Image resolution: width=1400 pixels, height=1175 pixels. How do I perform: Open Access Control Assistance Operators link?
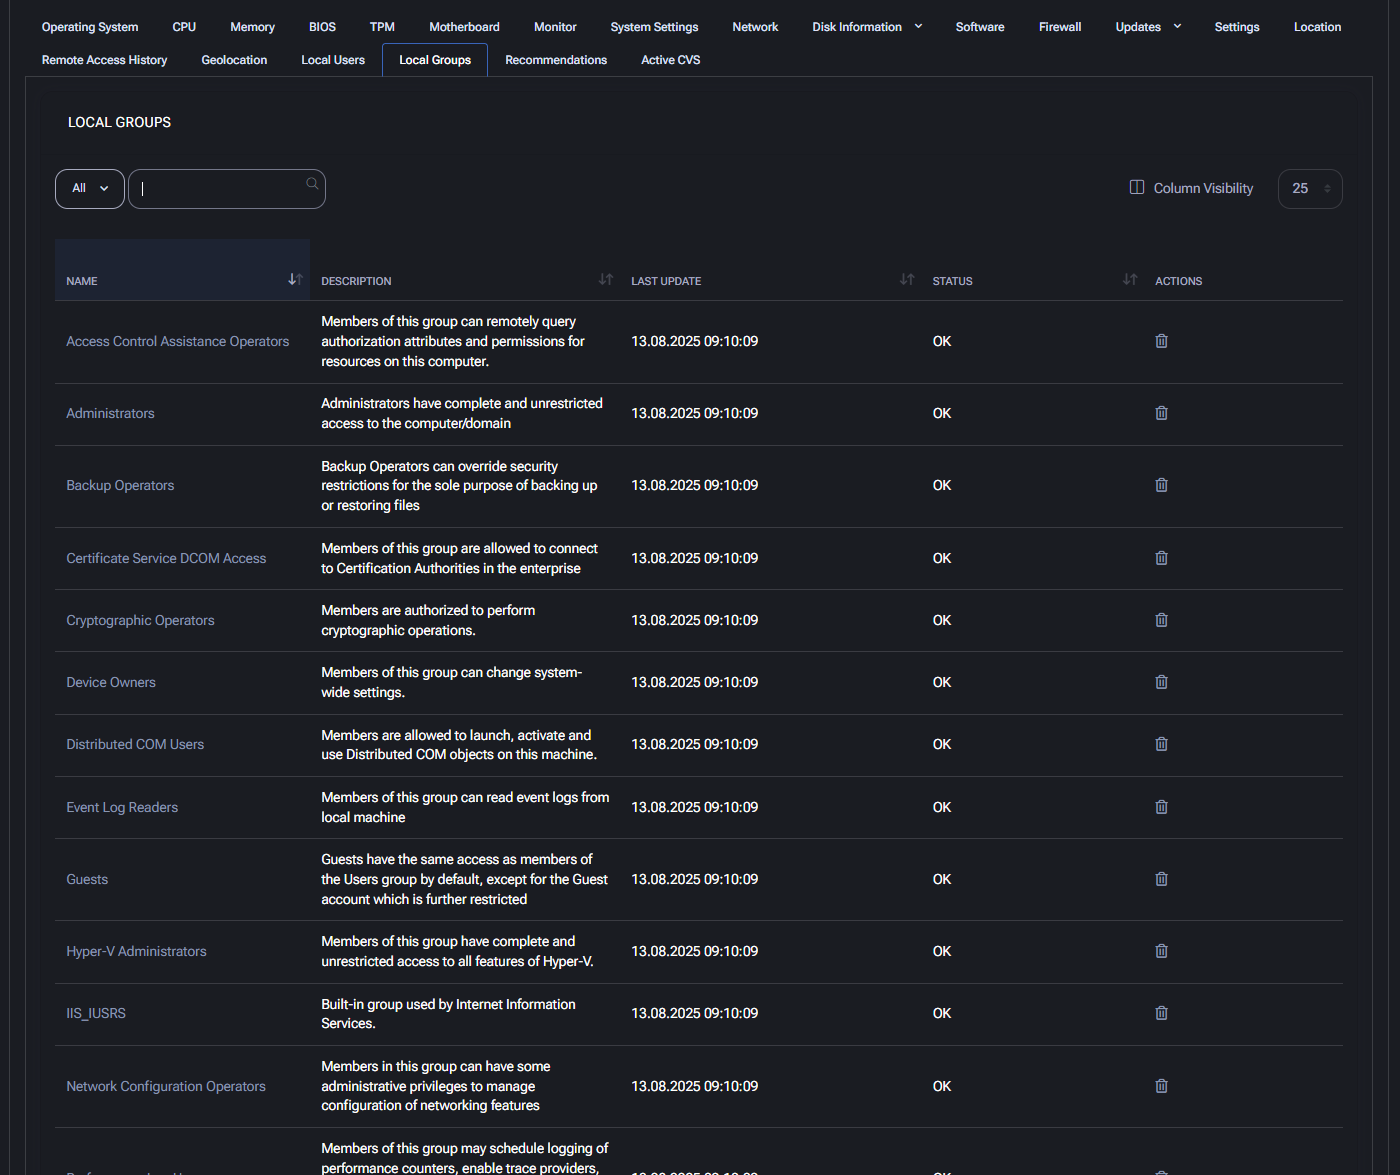177,341
